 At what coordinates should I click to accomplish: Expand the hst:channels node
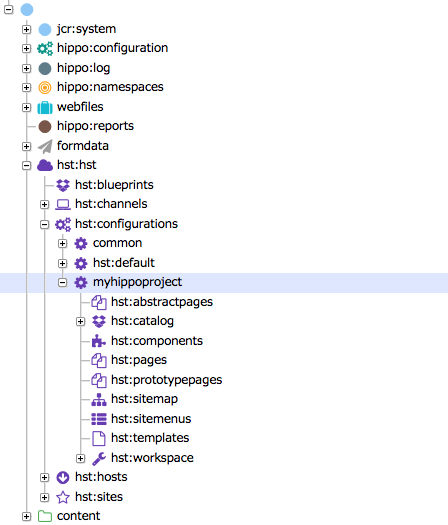pos(45,204)
